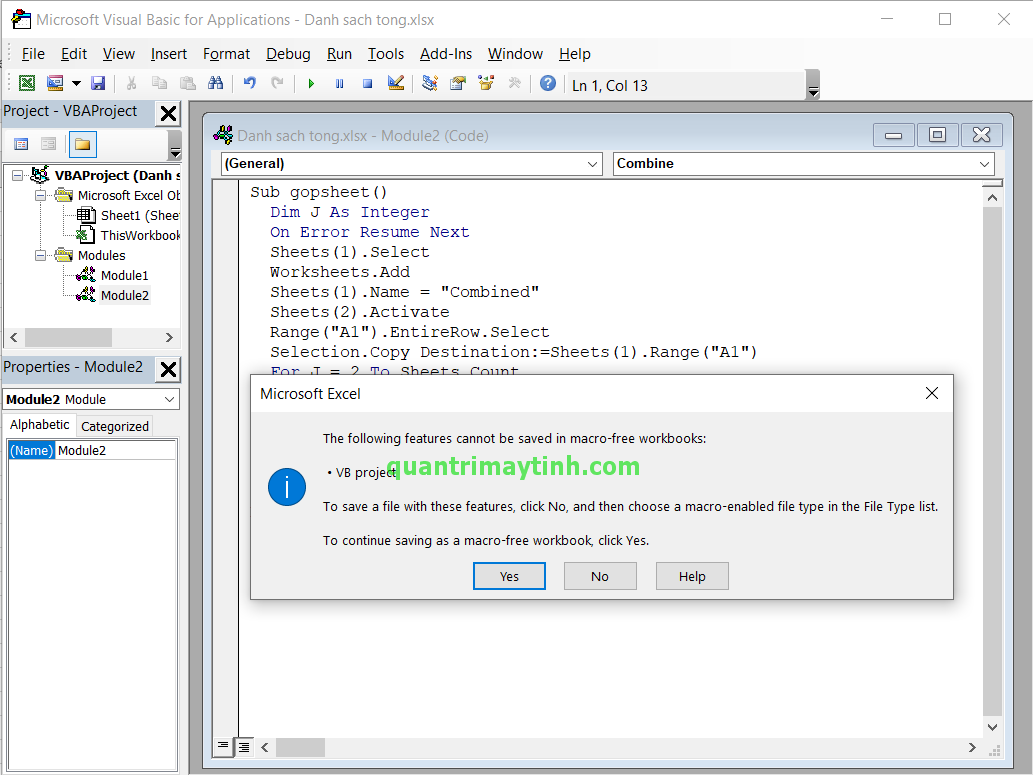Toggle Folders view in Project panel
Image resolution: width=1033 pixels, height=775 pixels.
82,144
